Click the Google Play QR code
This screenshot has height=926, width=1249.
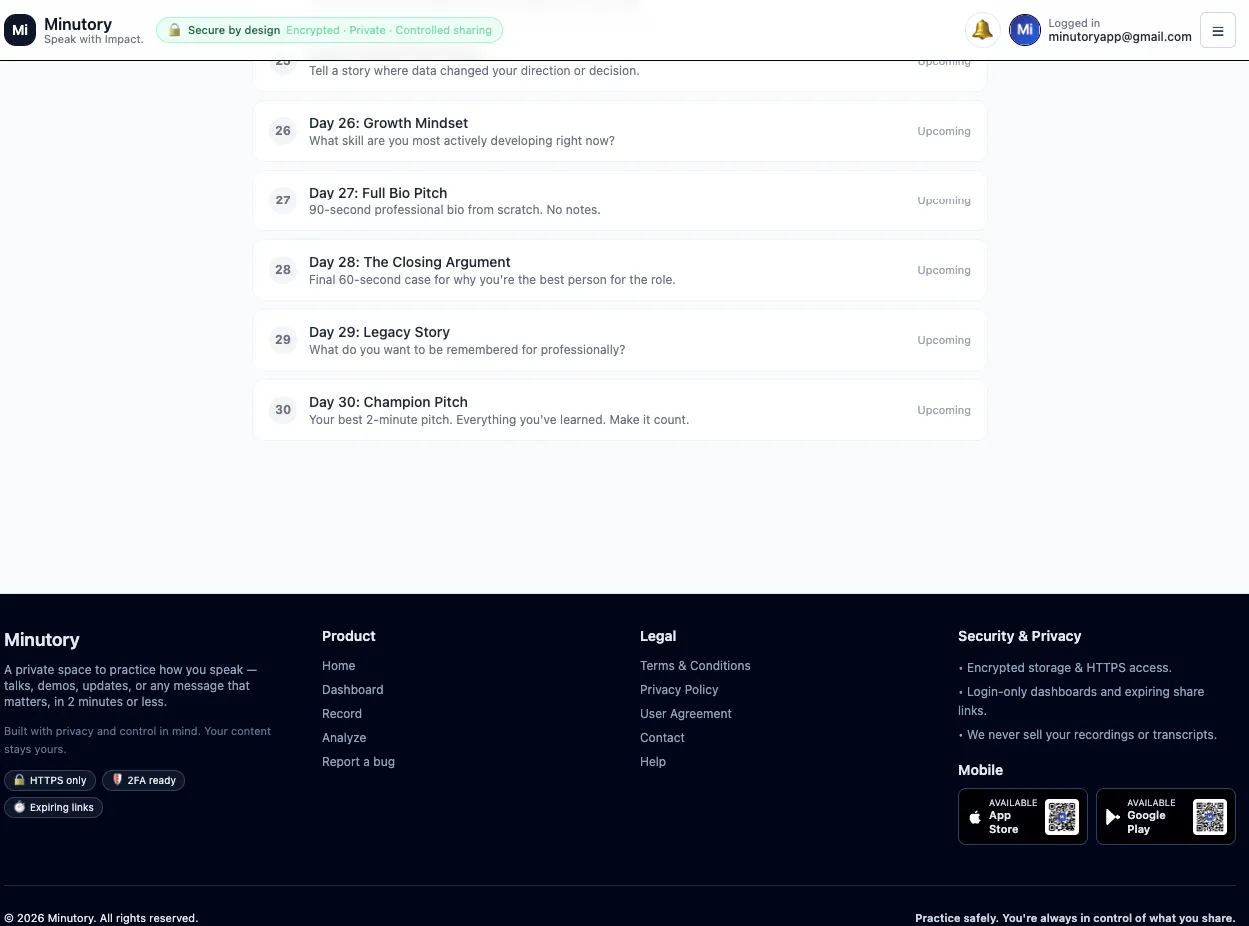pos(1210,817)
